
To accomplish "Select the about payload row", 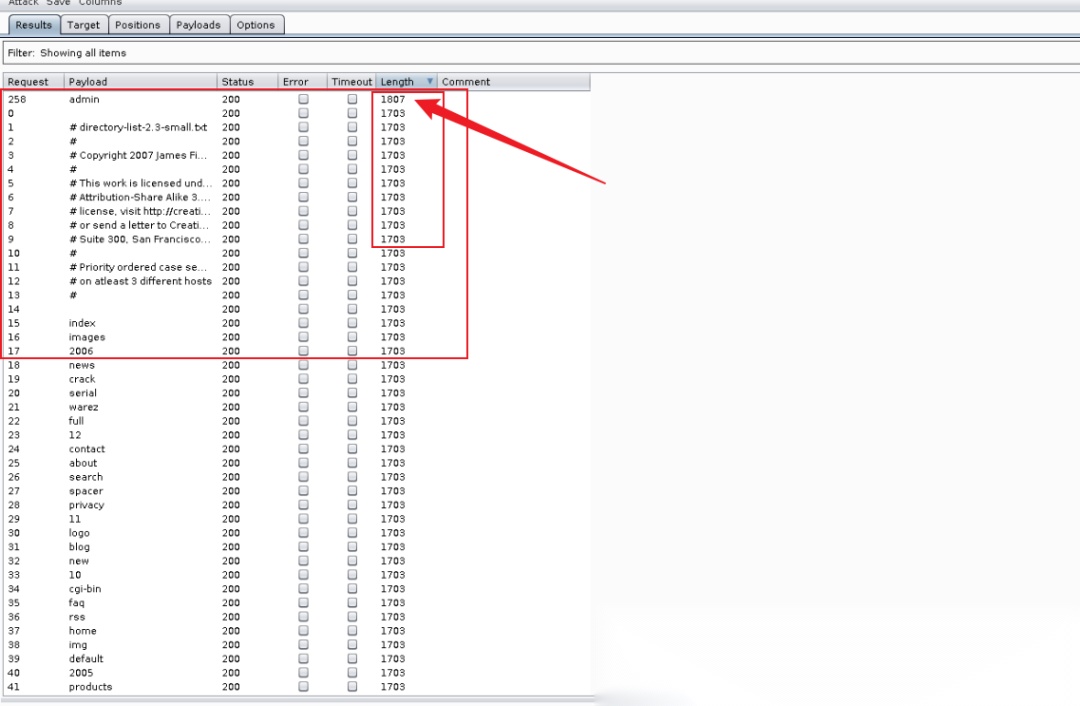I will (x=297, y=463).
